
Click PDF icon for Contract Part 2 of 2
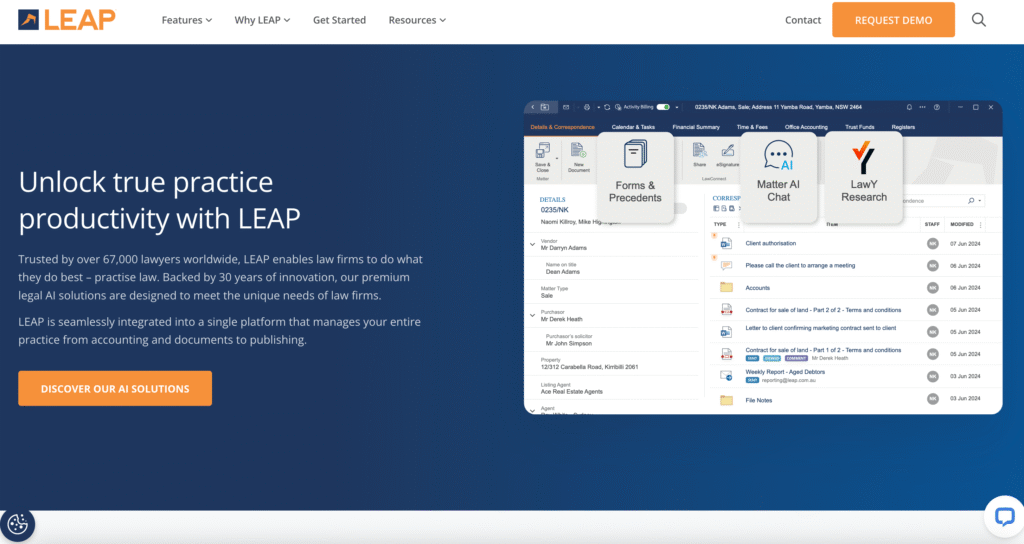point(726,310)
